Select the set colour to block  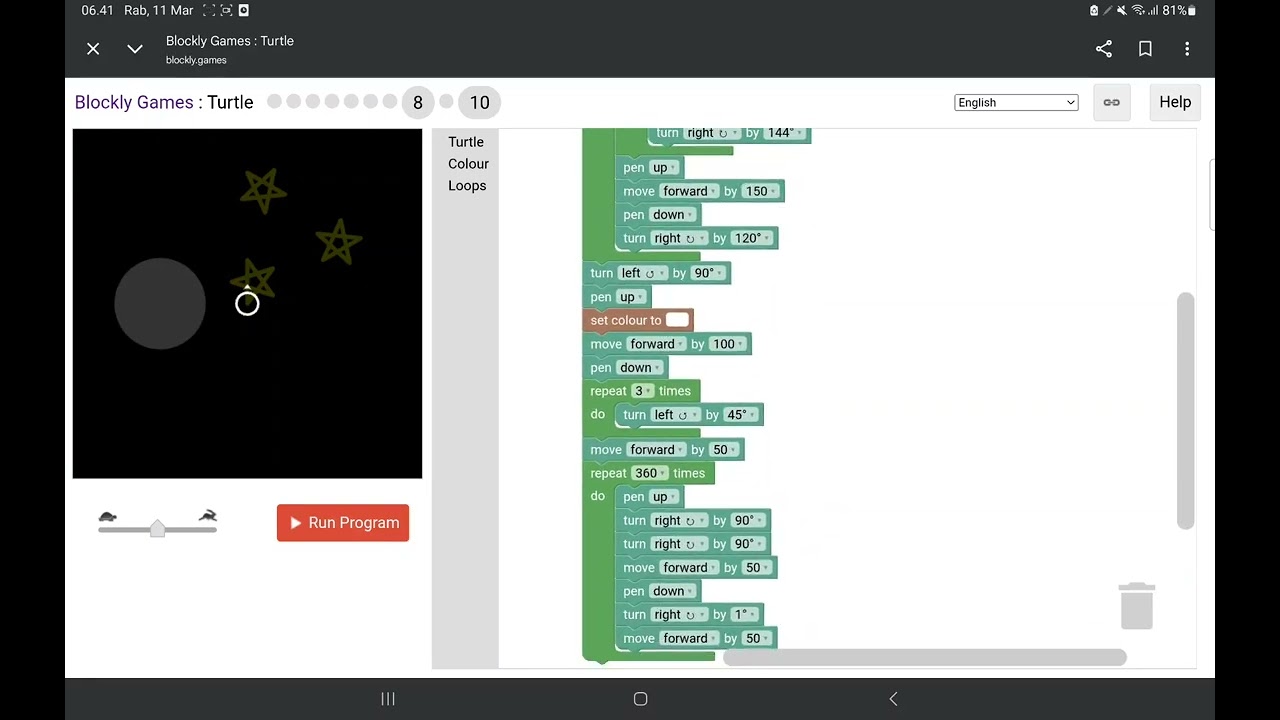[625, 320]
